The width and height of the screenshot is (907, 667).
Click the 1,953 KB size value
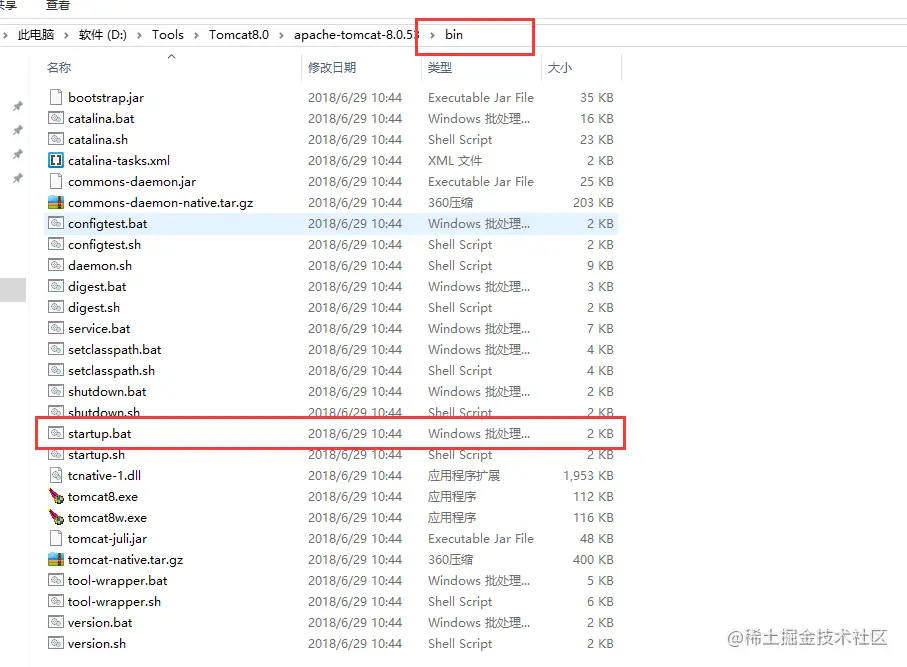[x=588, y=476]
